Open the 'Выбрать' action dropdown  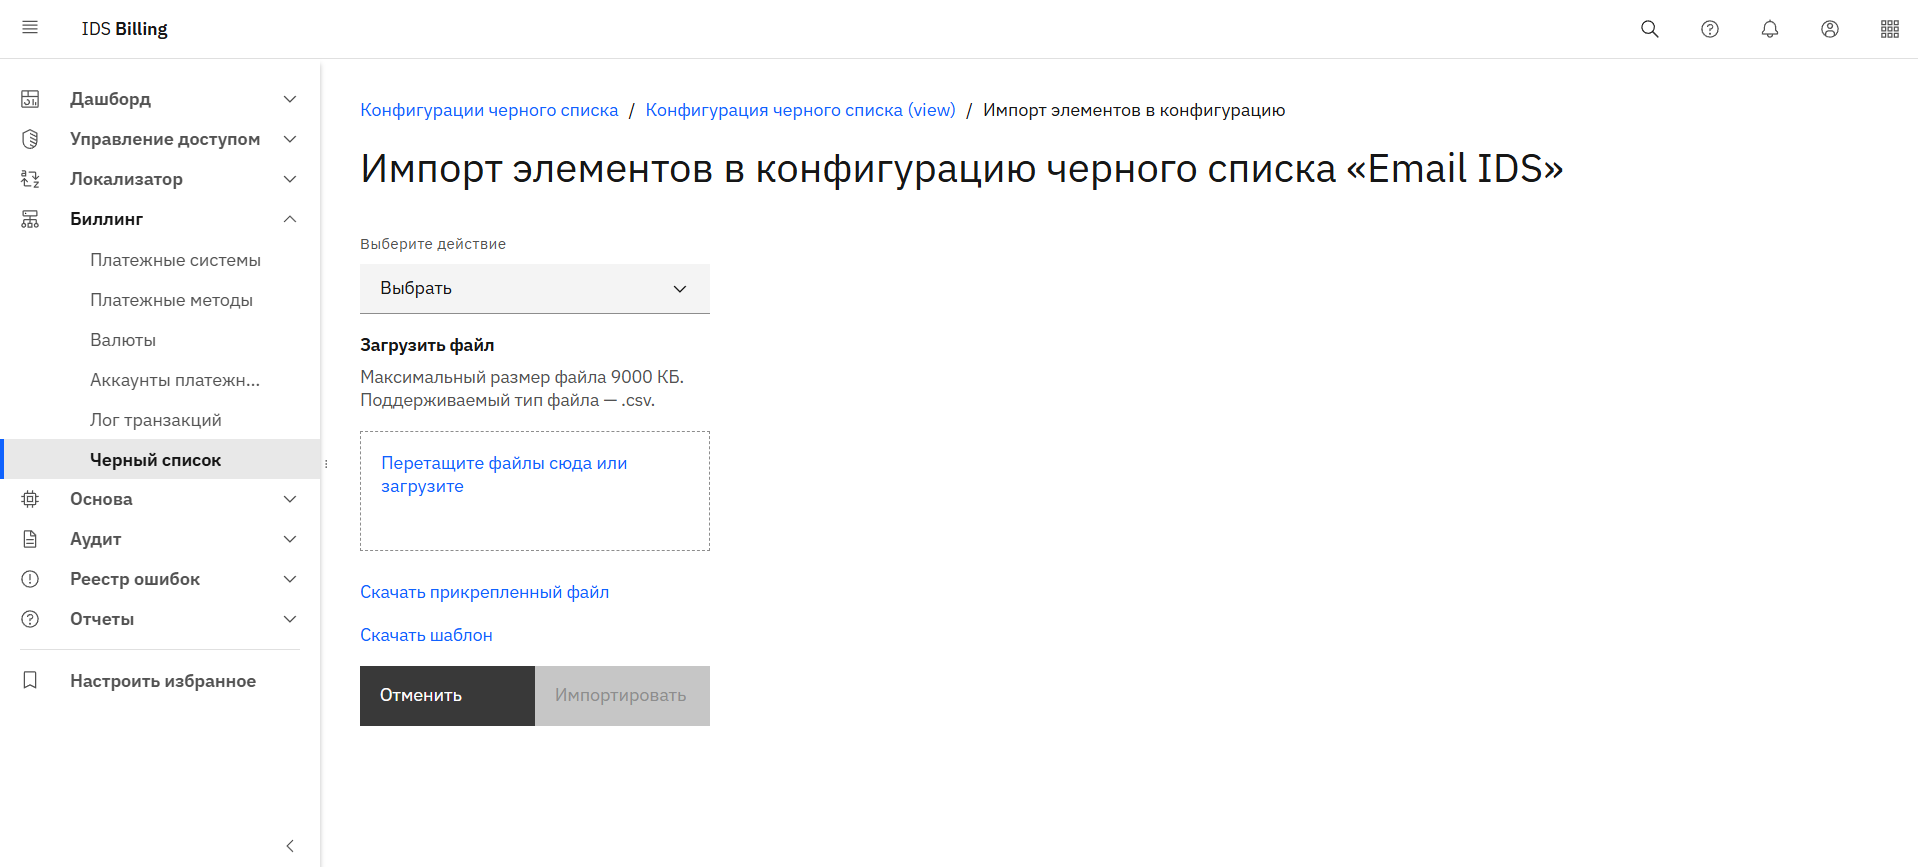[534, 288]
